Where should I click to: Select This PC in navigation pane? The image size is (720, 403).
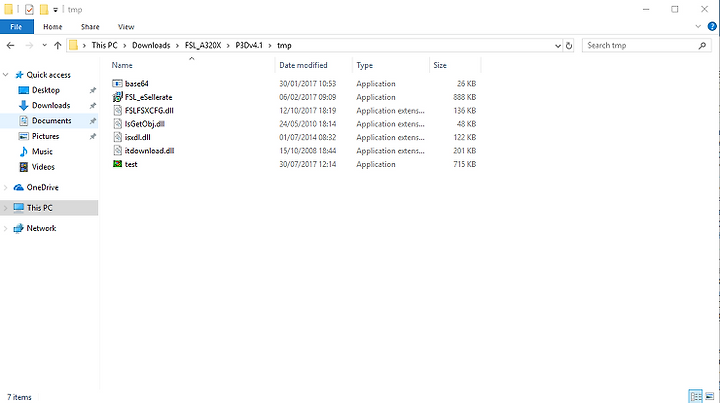tap(39, 208)
